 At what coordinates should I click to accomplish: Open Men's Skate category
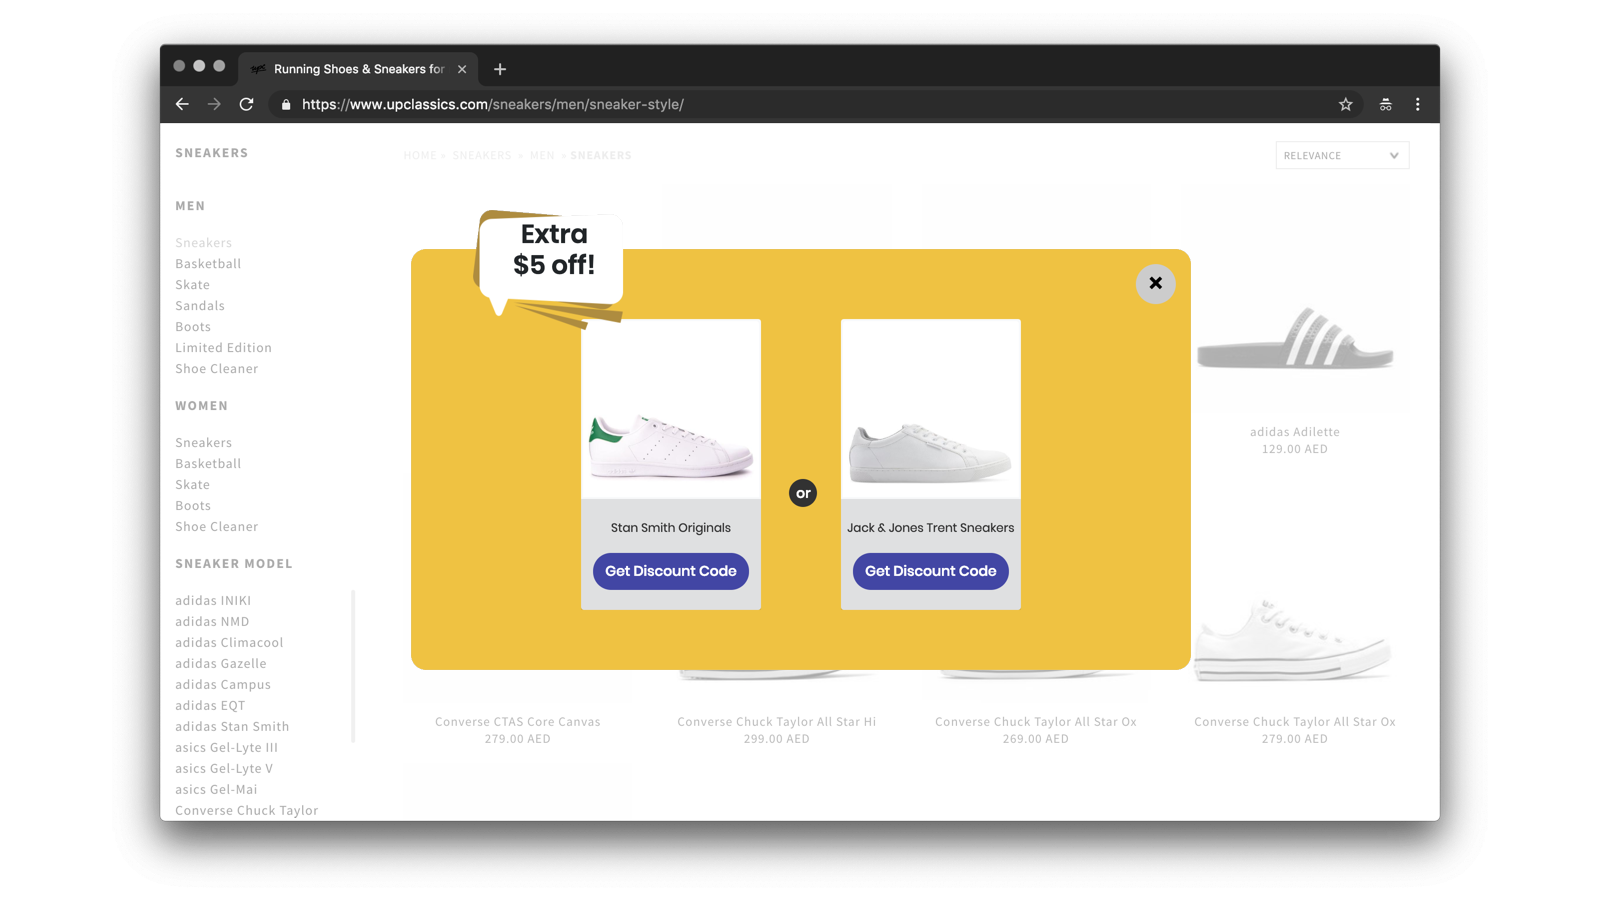tap(192, 285)
